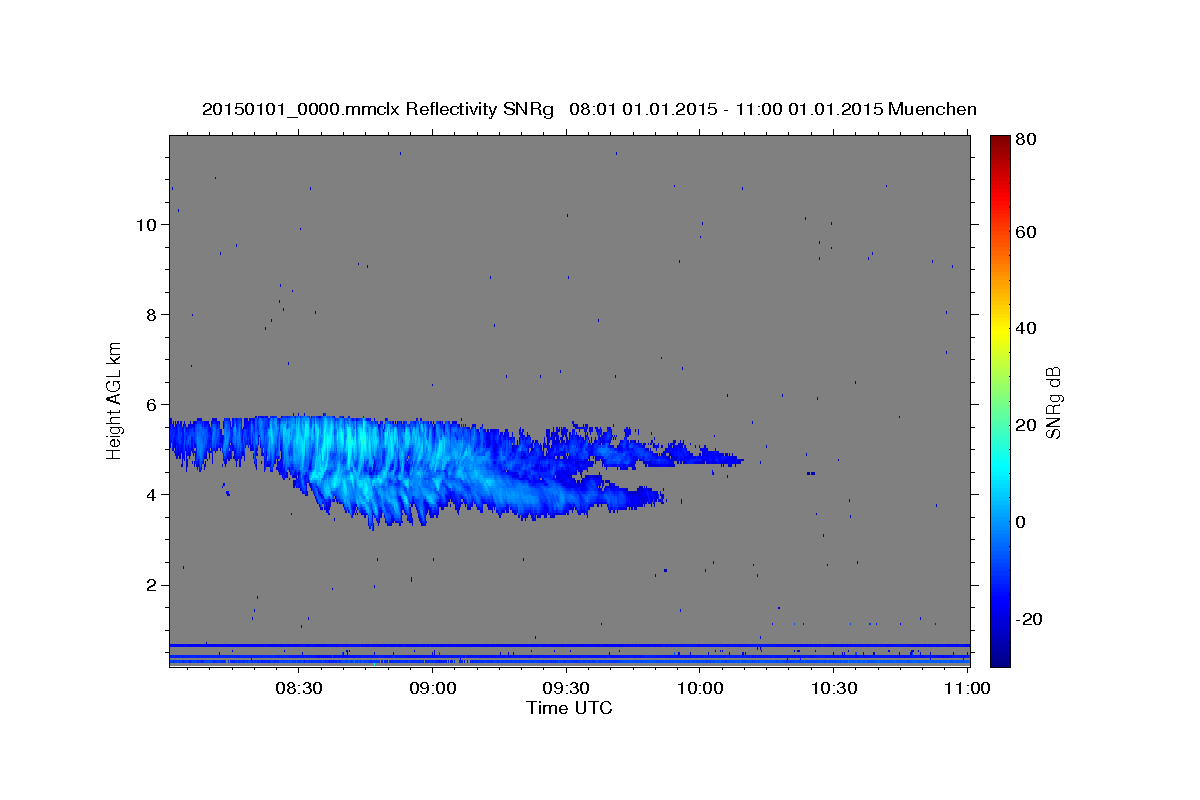Click the colorbar value 80

pyautogui.click(x=1025, y=140)
